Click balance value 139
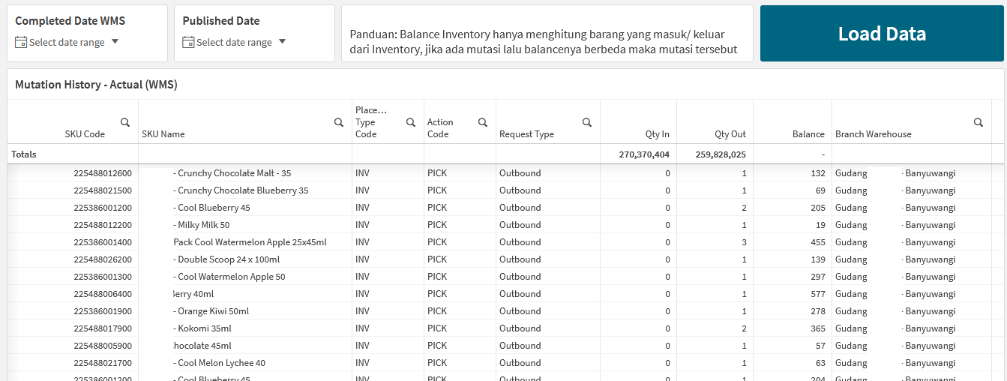Viewport: 1007px width, 381px height. (x=818, y=260)
